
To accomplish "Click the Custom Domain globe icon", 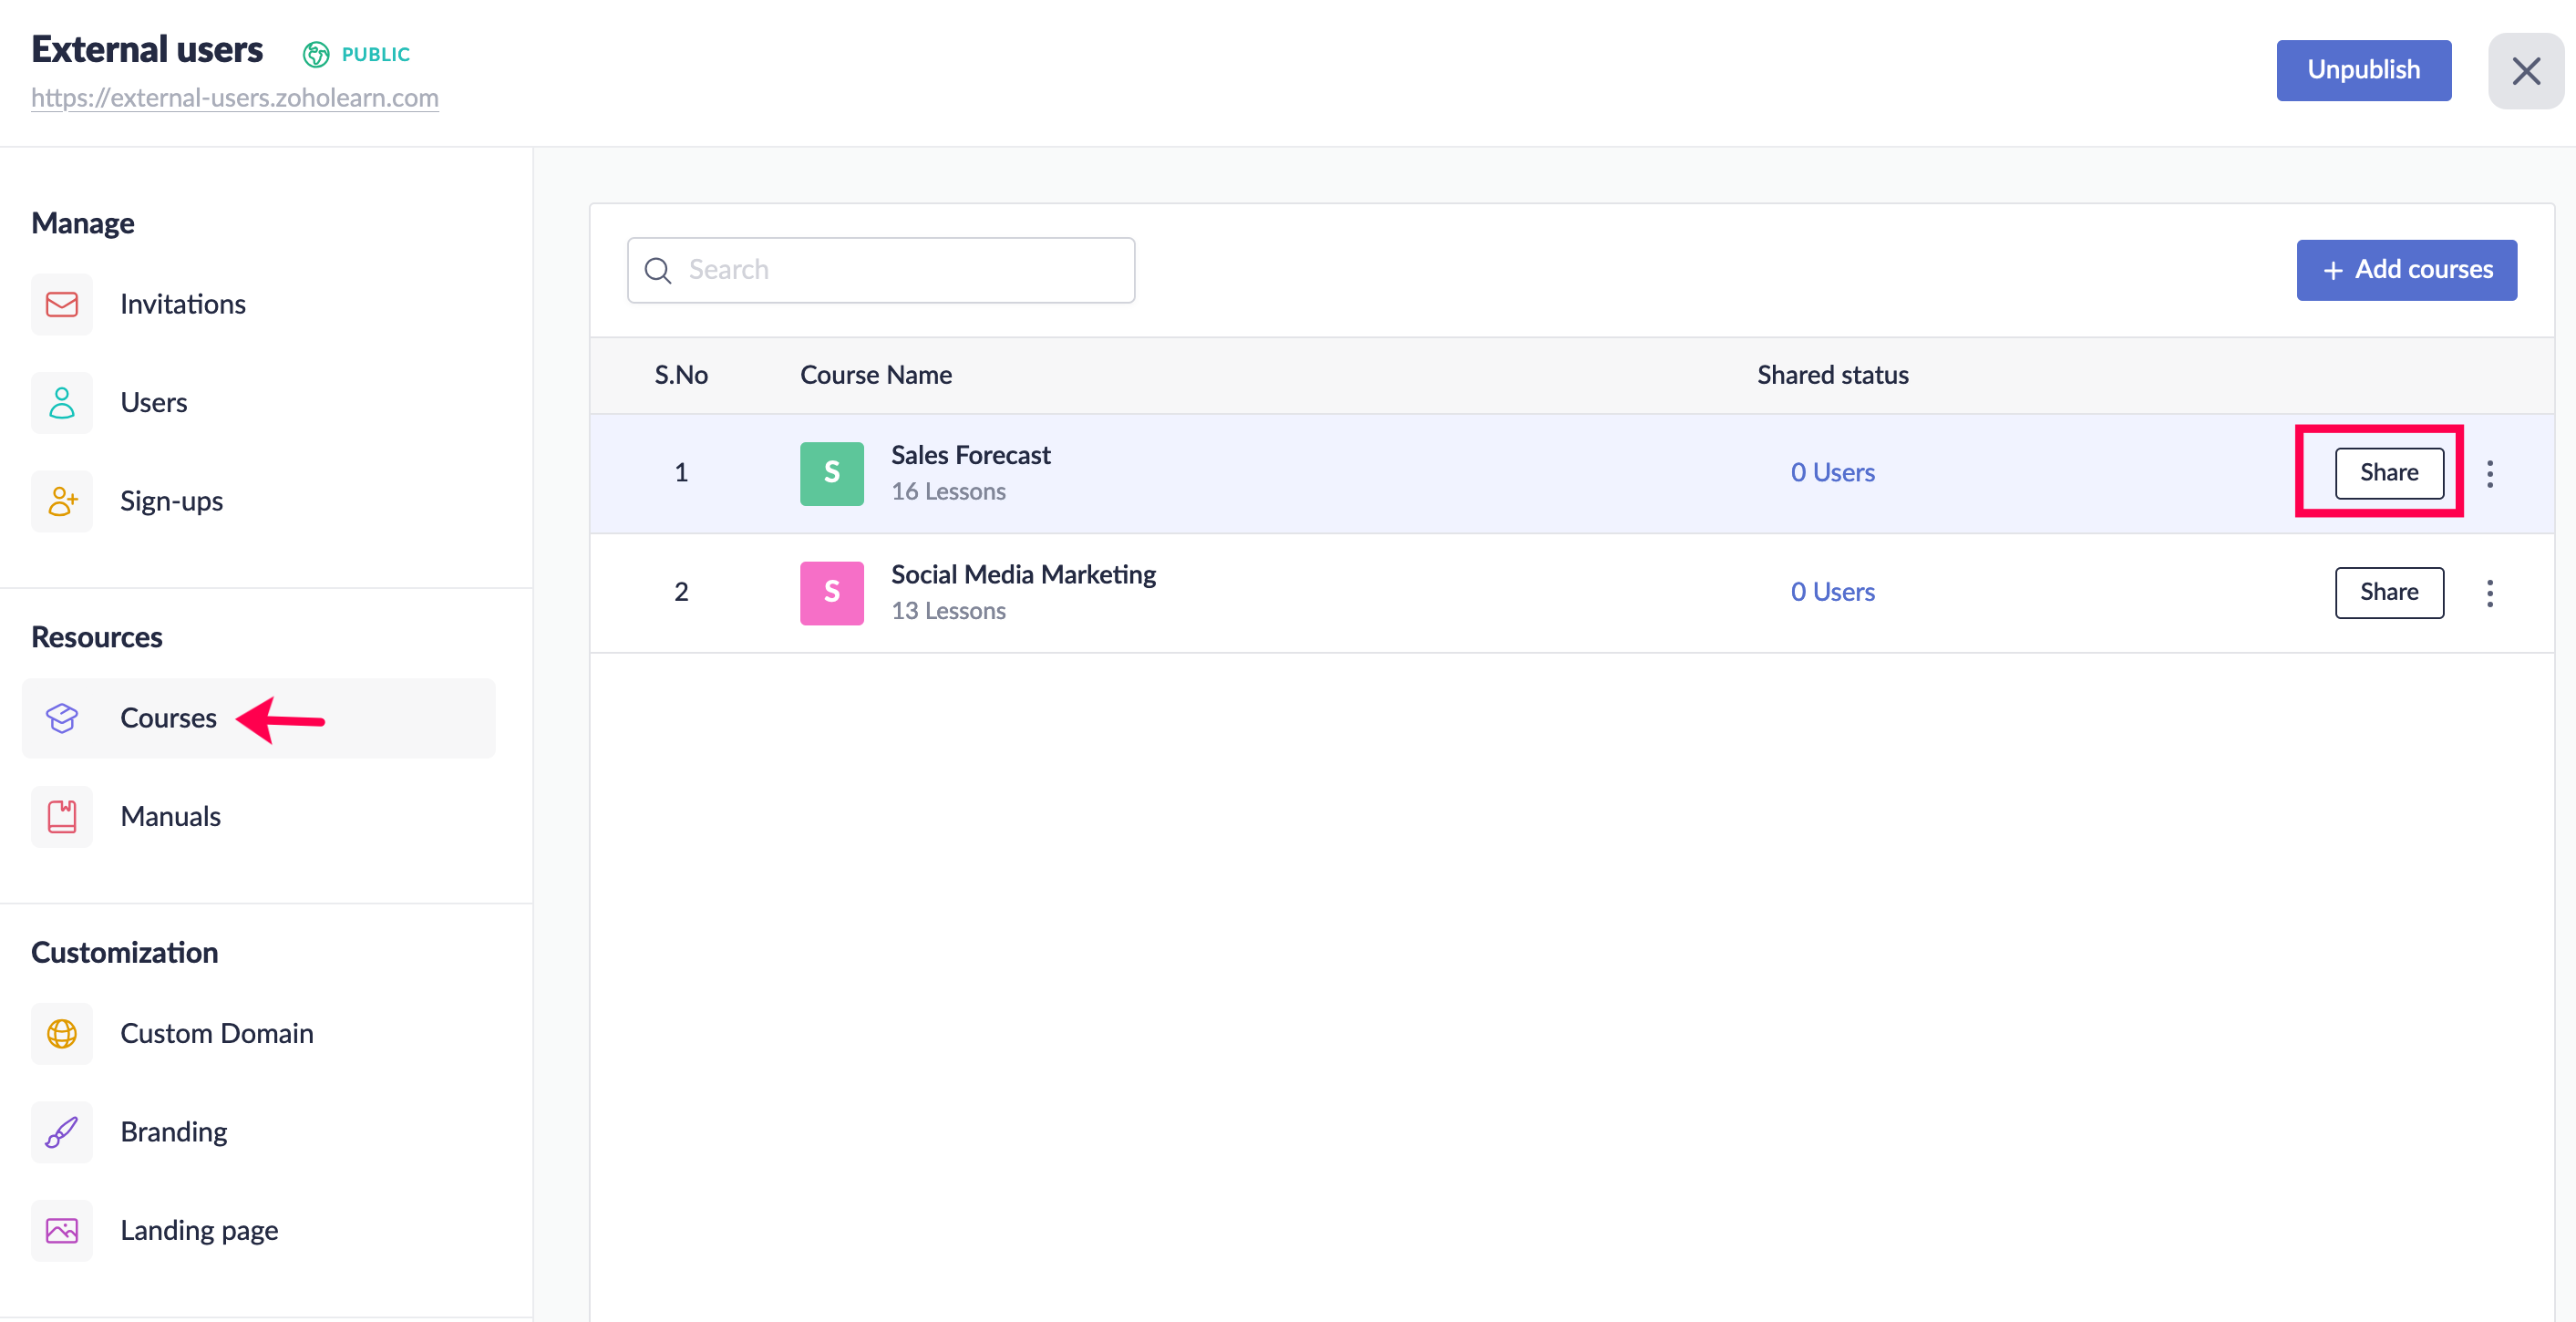I will (62, 1033).
